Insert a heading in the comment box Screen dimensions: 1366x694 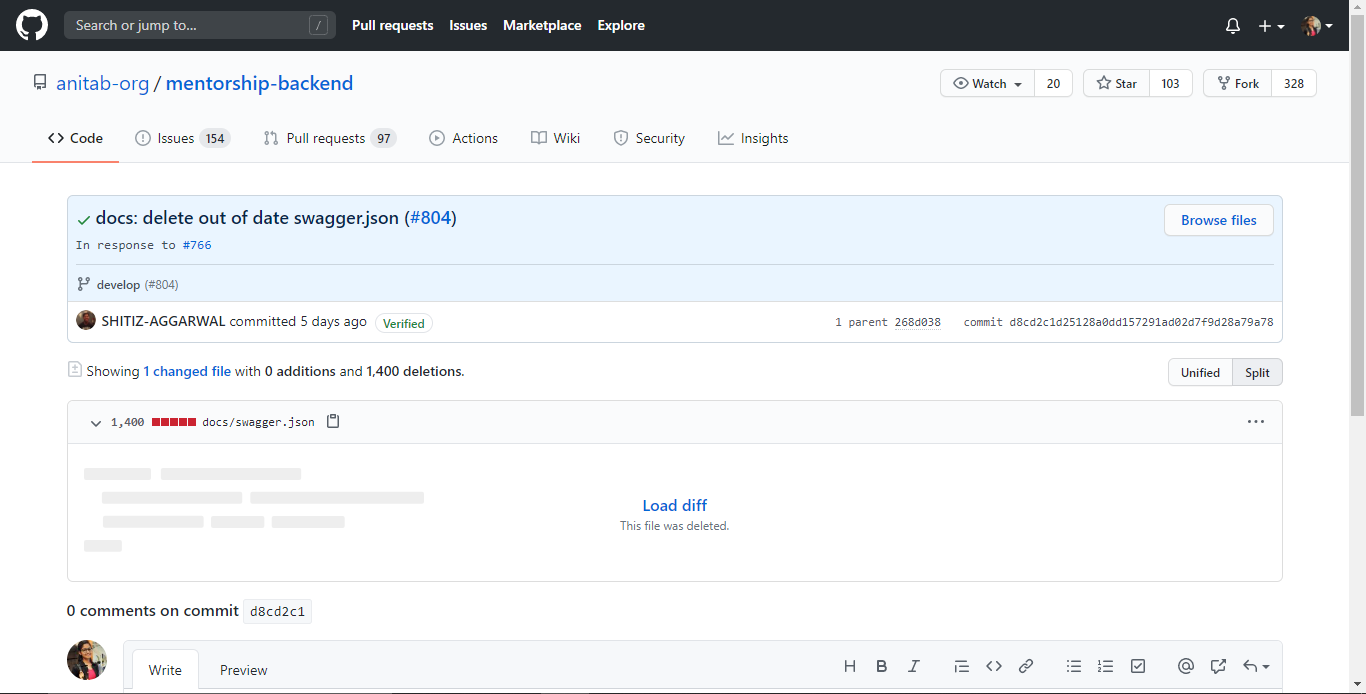click(x=849, y=666)
